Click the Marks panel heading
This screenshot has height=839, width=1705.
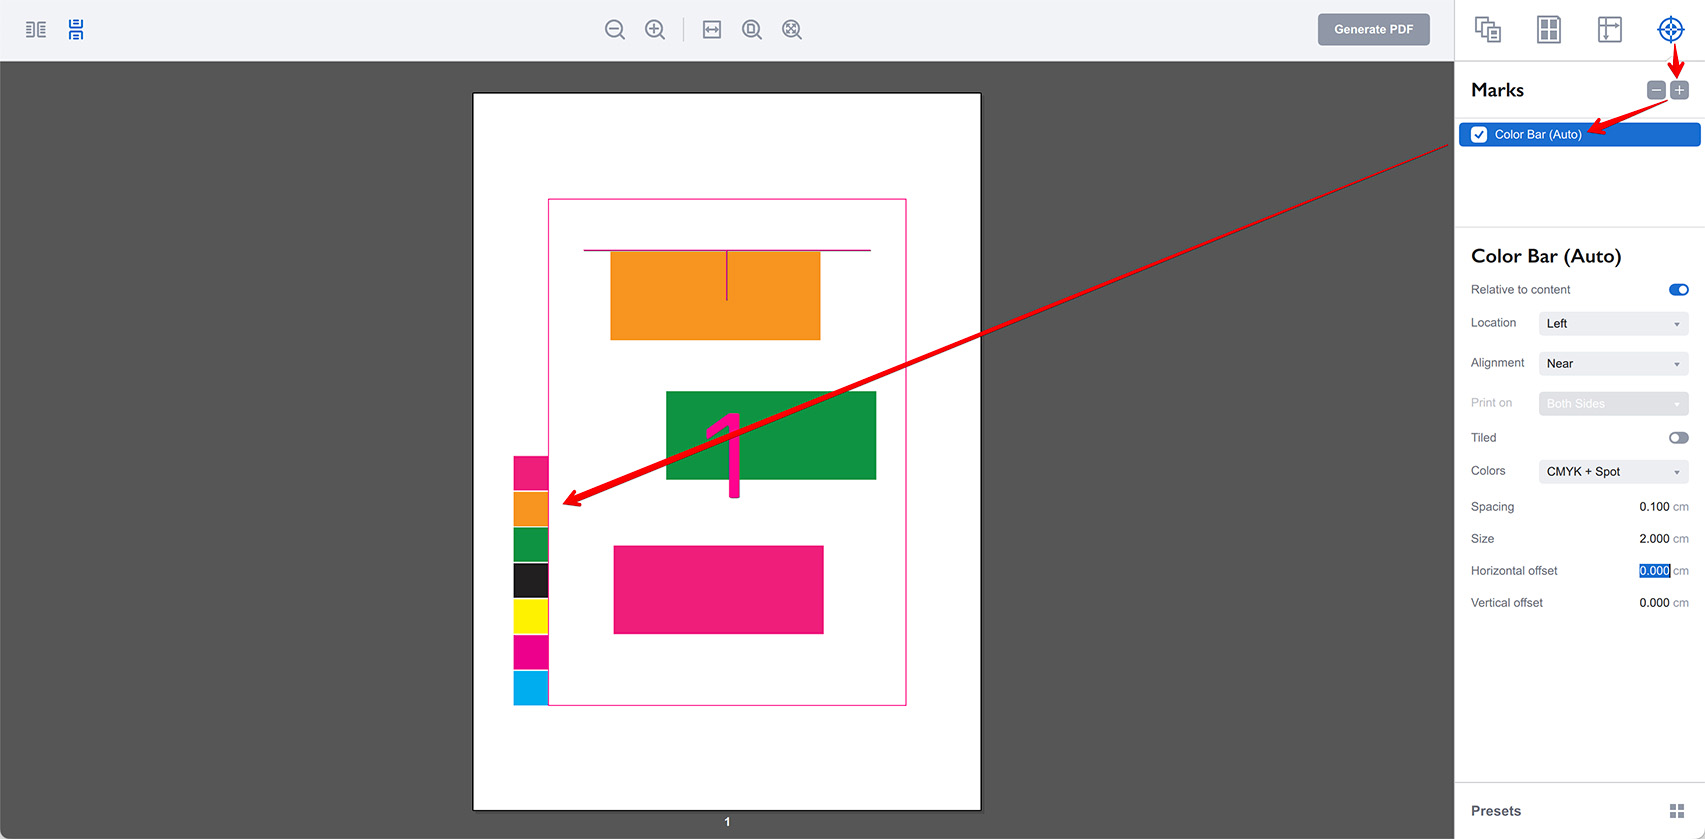point(1497,90)
